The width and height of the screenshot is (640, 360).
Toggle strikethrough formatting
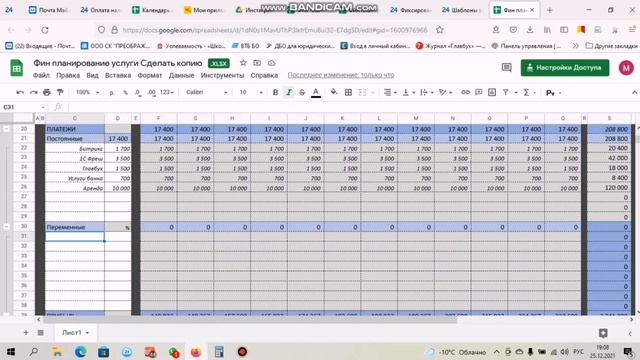pyautogui.click(x=302, y=93)
